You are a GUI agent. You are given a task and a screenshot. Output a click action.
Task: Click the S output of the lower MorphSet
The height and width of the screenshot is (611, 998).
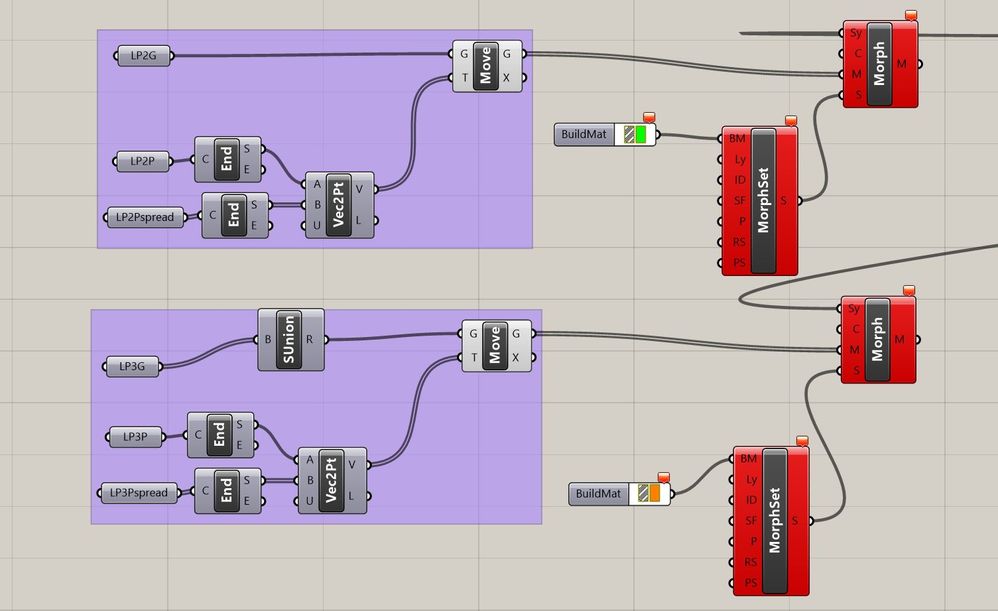pos(795,521)
